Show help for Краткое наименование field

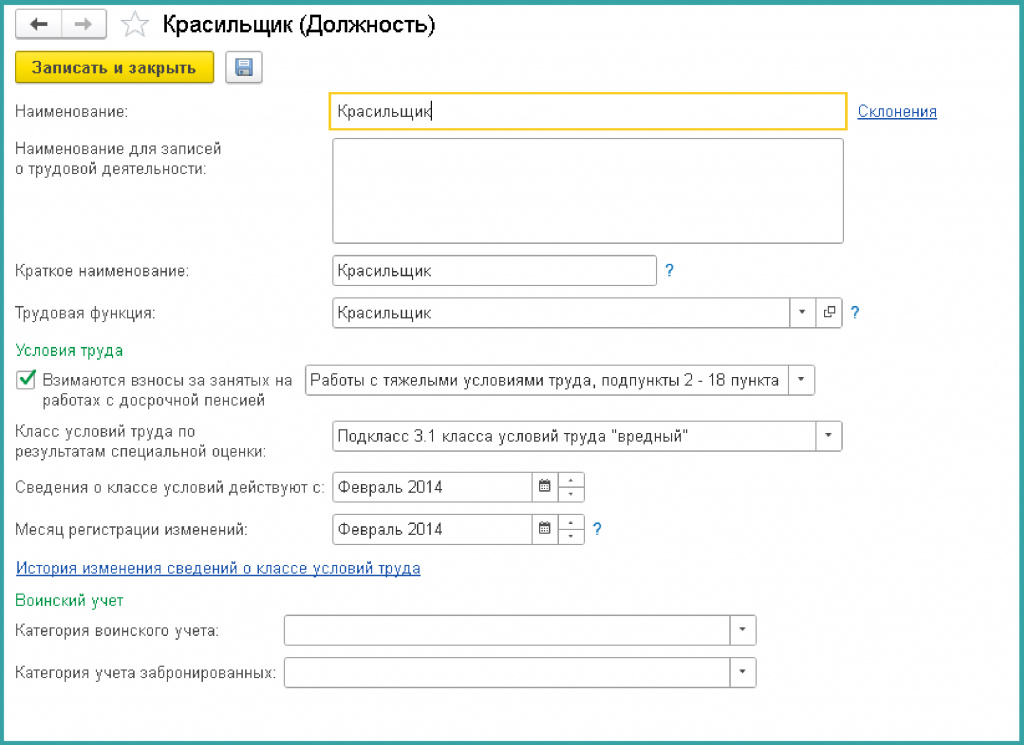(669, 270)
